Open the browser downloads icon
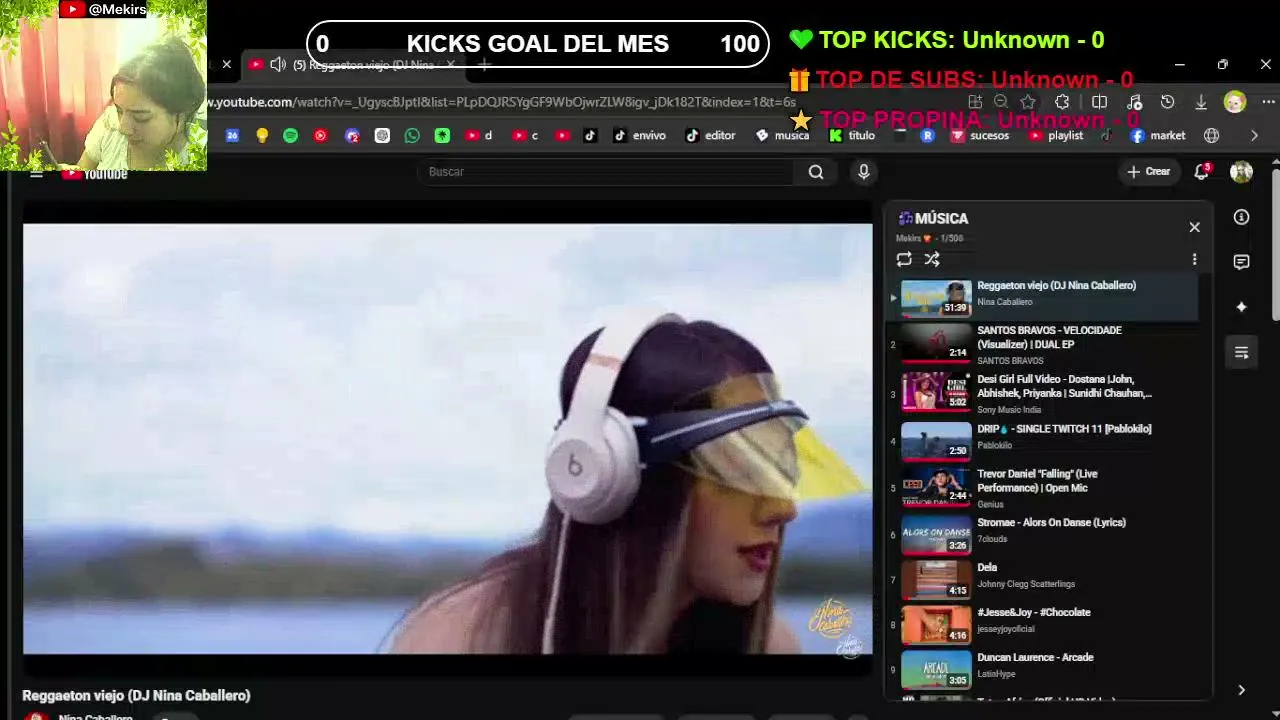 click(1201, 102)
